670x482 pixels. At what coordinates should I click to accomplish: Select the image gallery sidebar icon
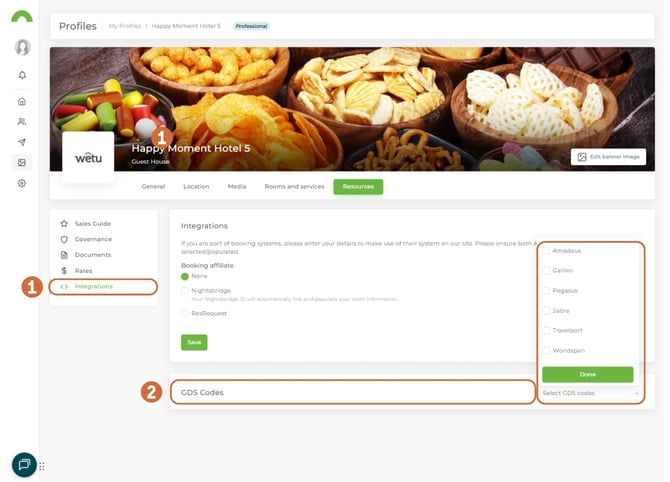22,162
